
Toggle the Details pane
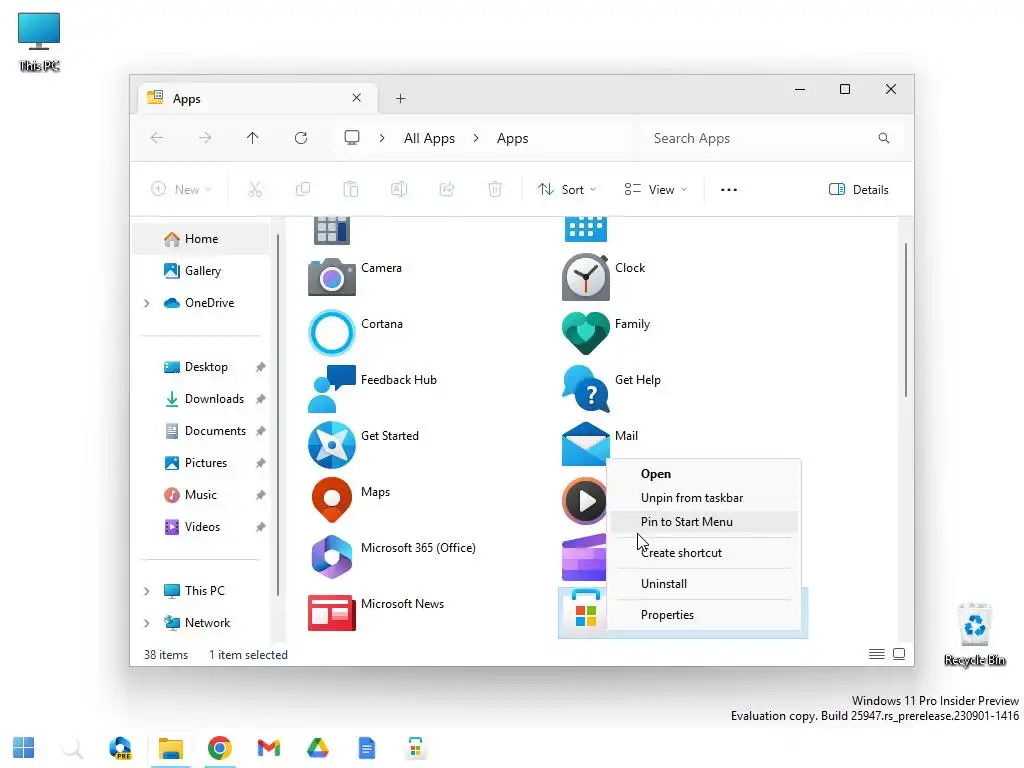858,189
